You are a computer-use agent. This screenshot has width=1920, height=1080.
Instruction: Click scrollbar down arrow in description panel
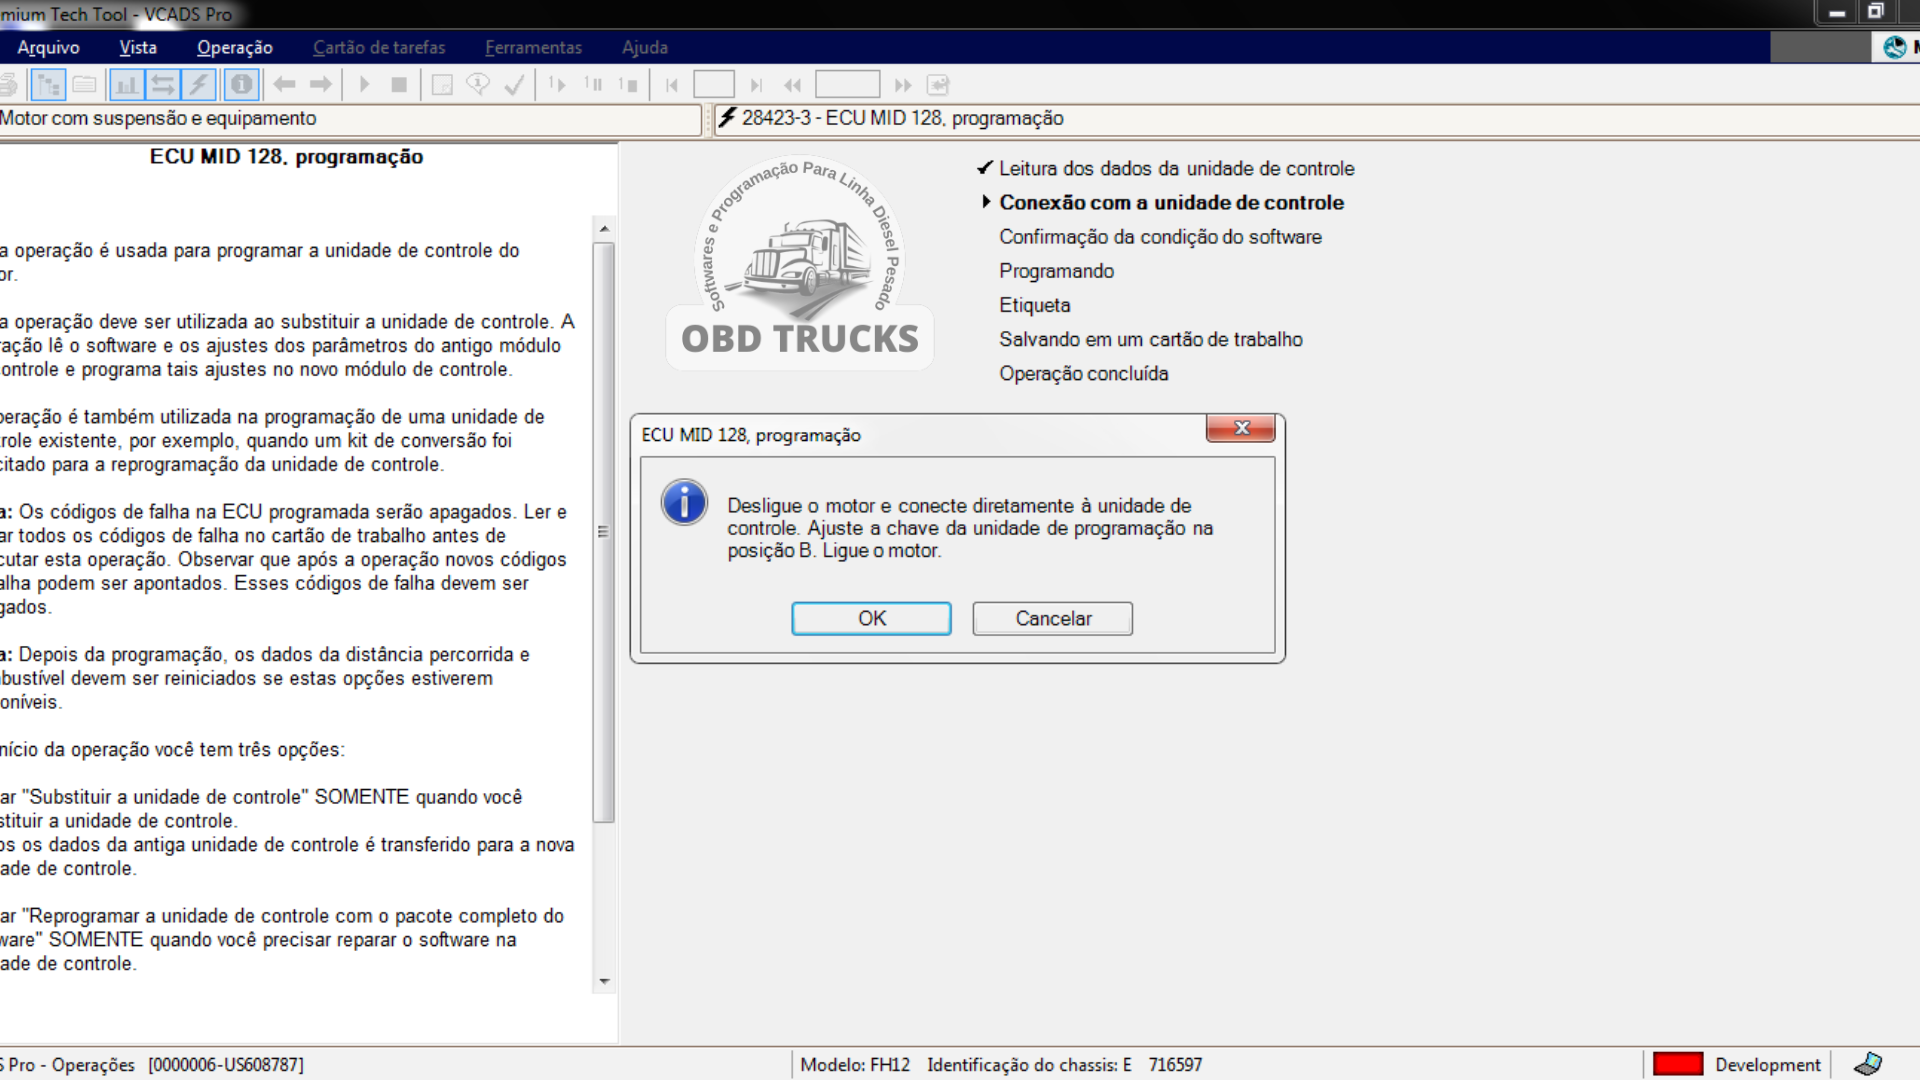point(604,982)
